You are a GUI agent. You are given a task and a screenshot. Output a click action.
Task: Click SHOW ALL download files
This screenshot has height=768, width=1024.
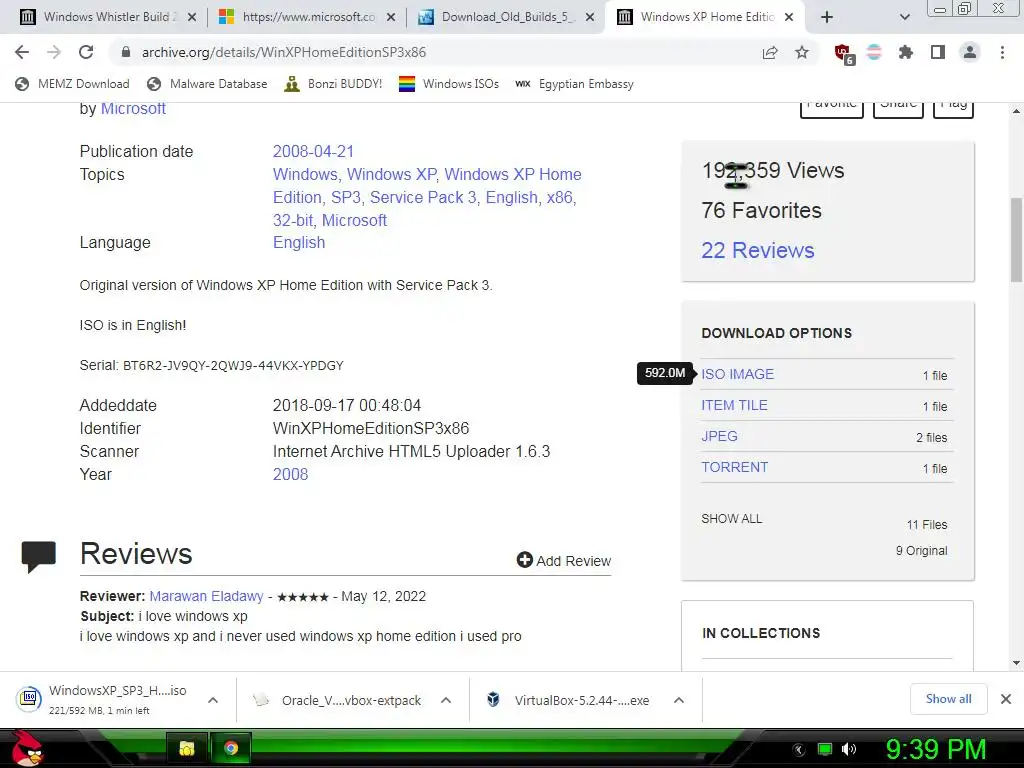(731, 519)
